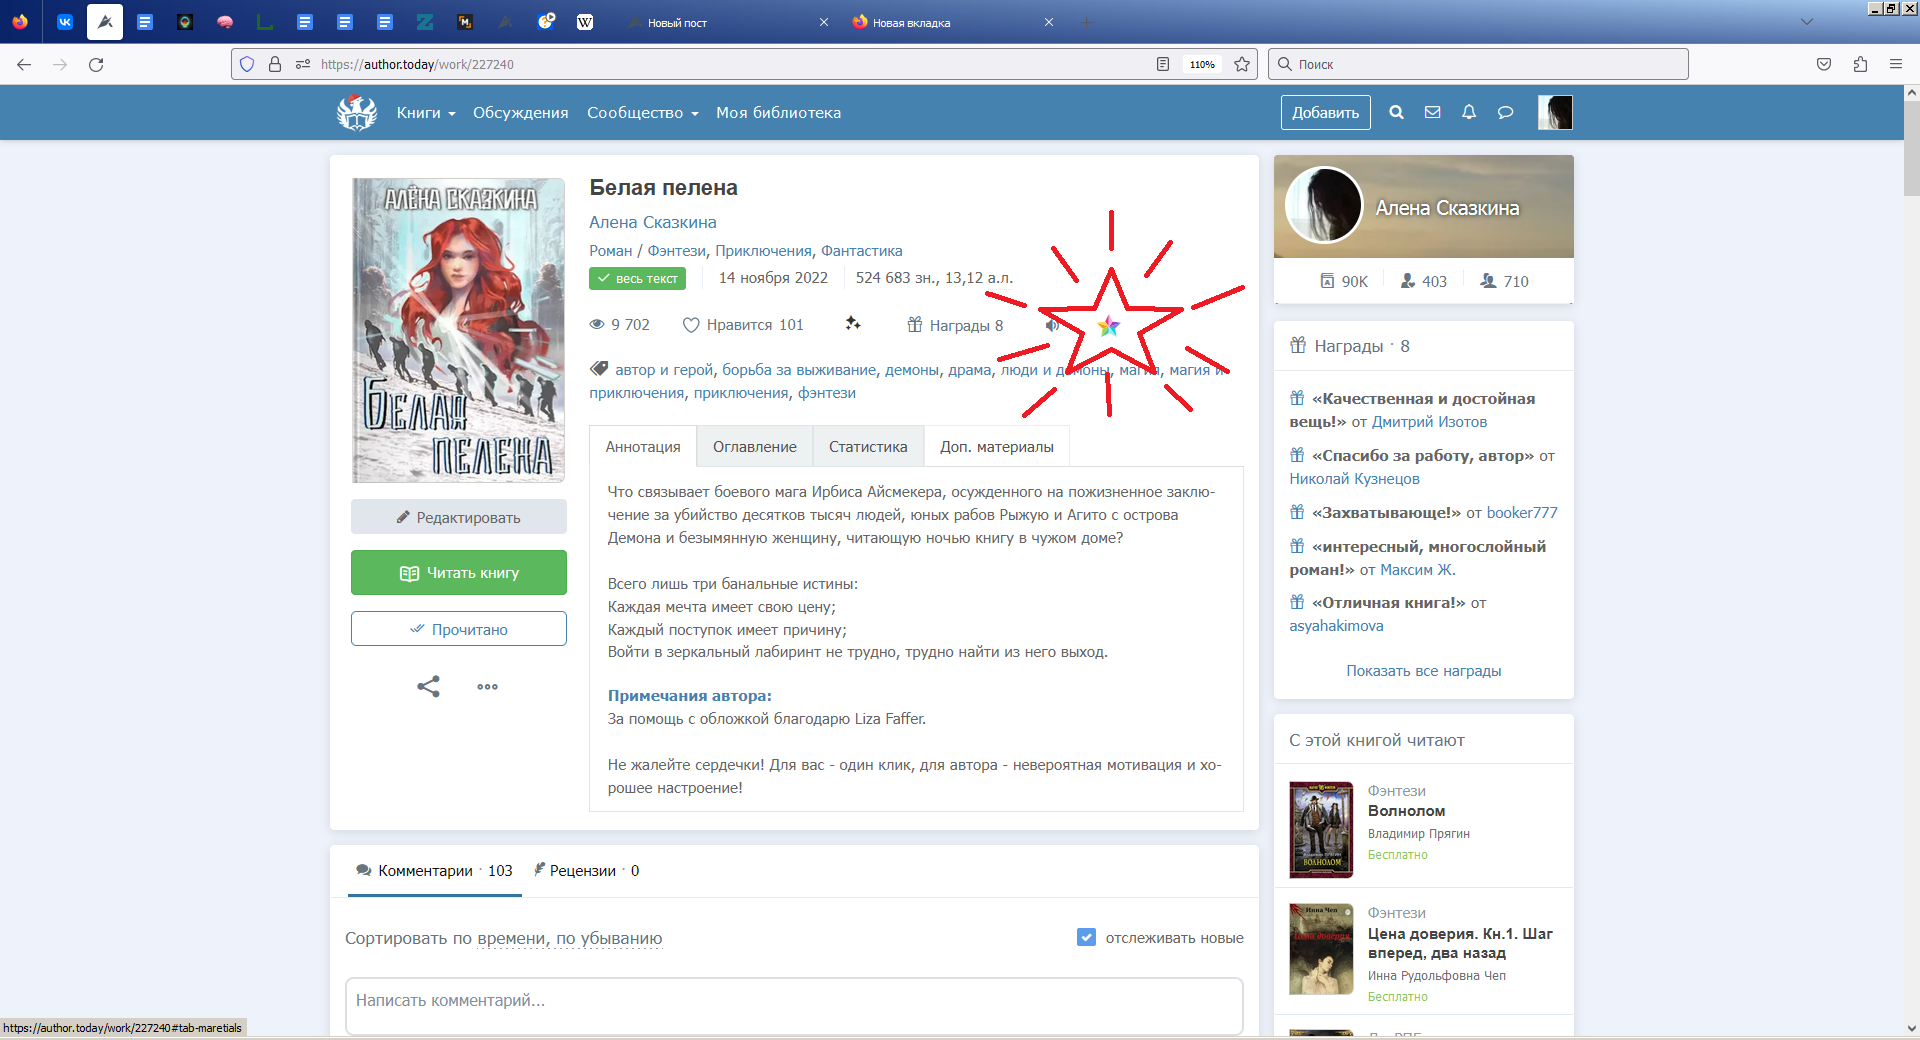
Task: Click the search magnifier icon in site header
Action: pyautogui.click(x=1396, y=113)
